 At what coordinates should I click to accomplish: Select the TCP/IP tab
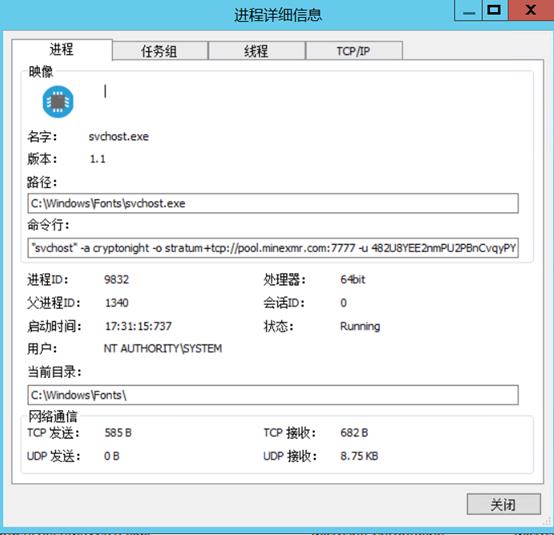[x=354, y=51]
